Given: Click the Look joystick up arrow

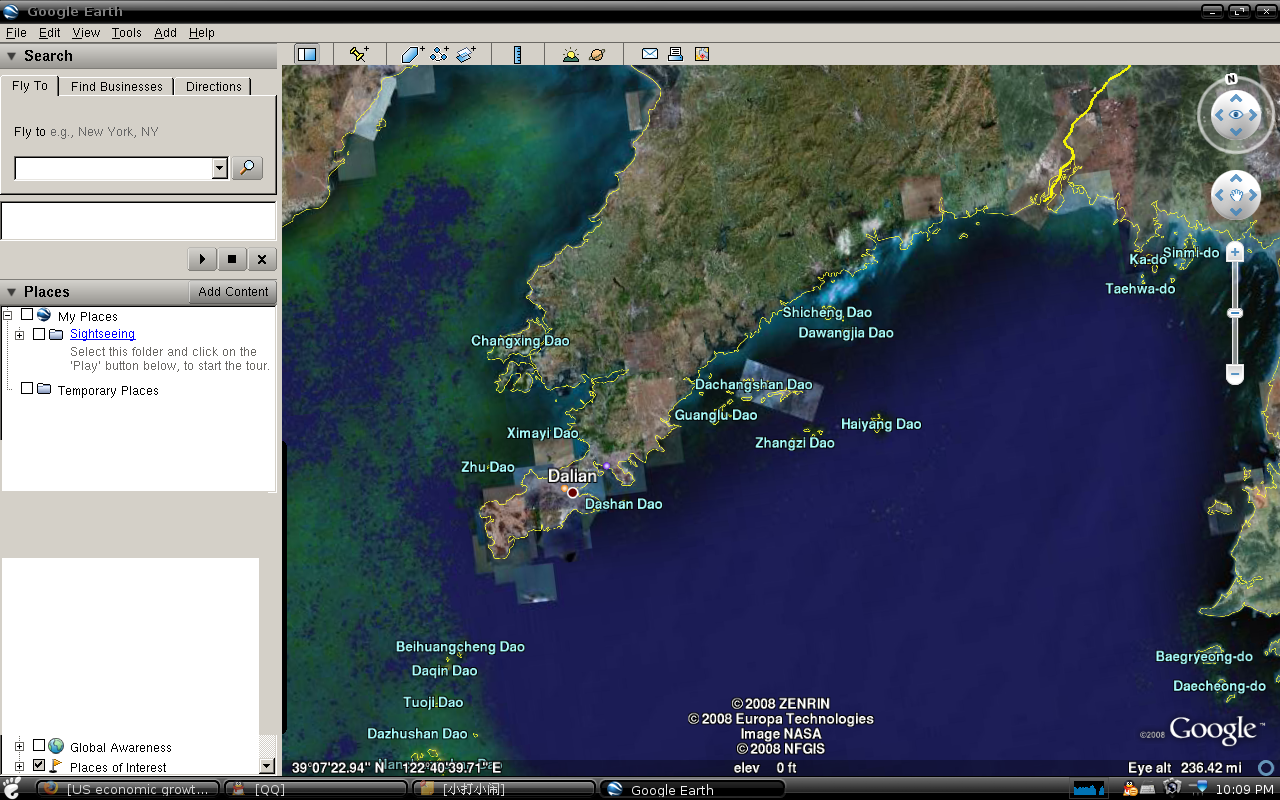Looking at the screenshot, I should pos(1236,98).
